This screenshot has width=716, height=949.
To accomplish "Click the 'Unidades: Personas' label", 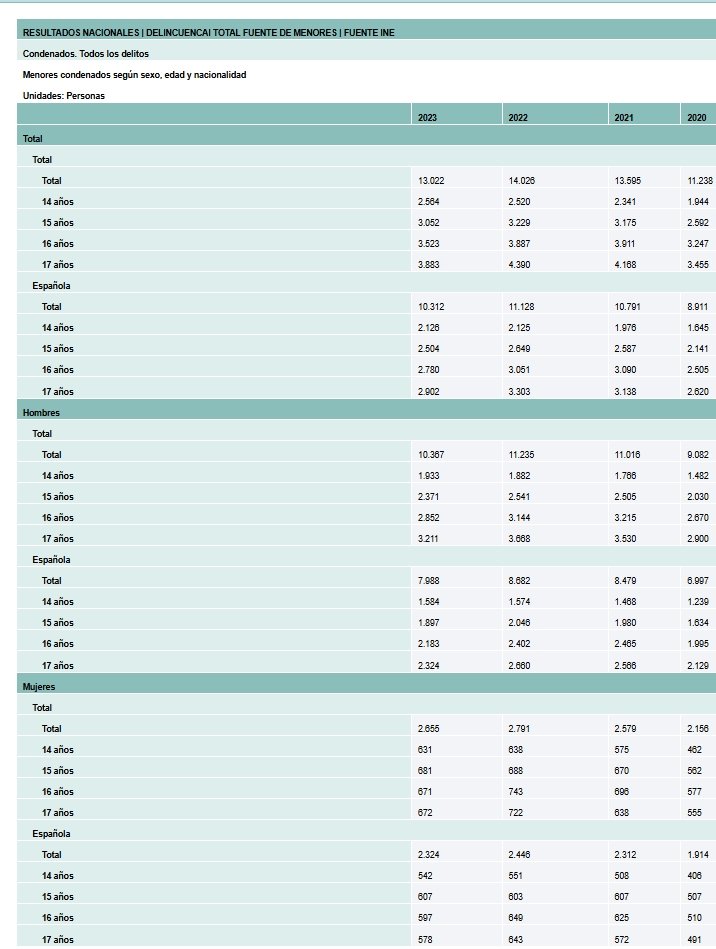I will coord(63,95).
